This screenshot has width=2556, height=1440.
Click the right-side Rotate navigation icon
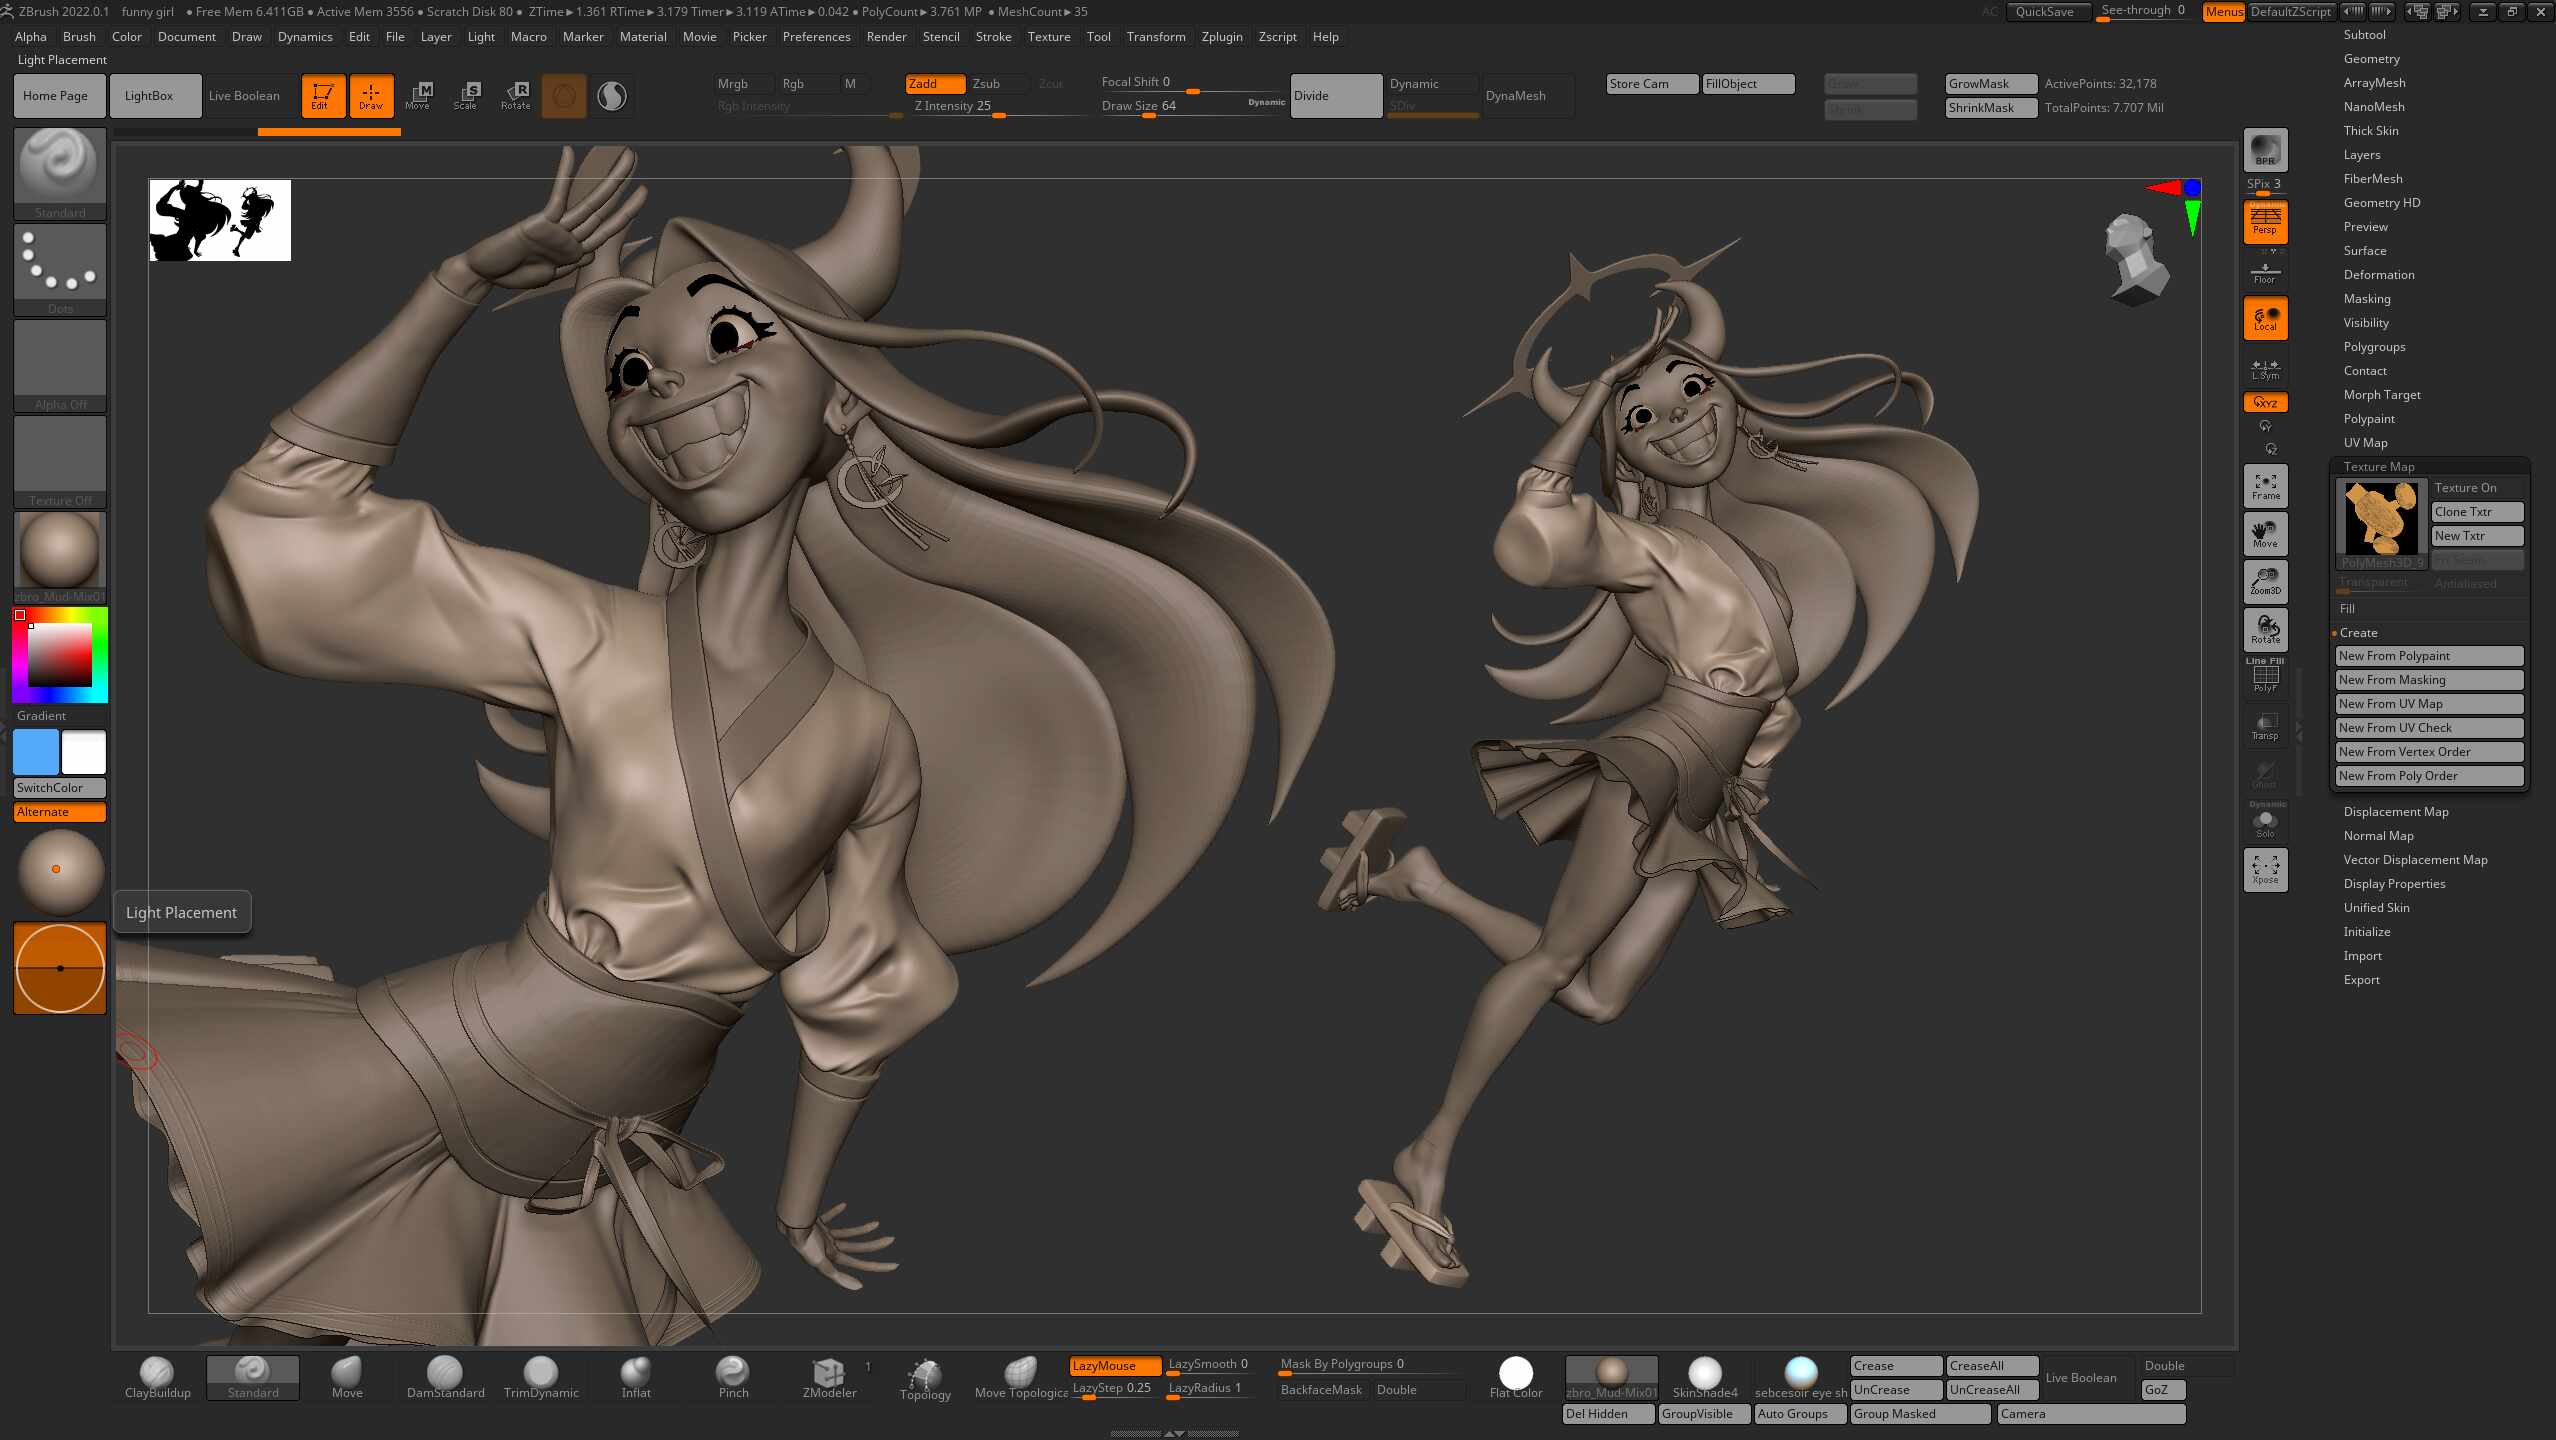click(2265, 629)
